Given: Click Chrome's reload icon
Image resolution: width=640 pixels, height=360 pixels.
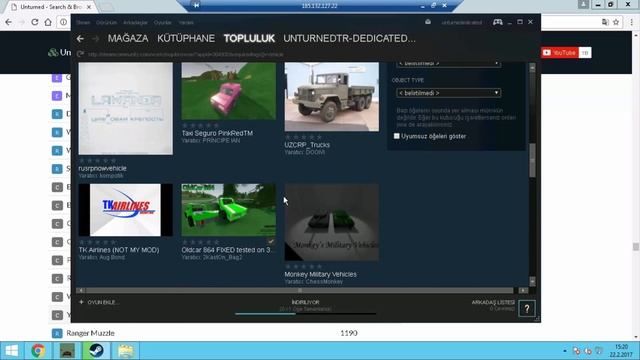Looking at the screenshot, I should pos(35,22).
